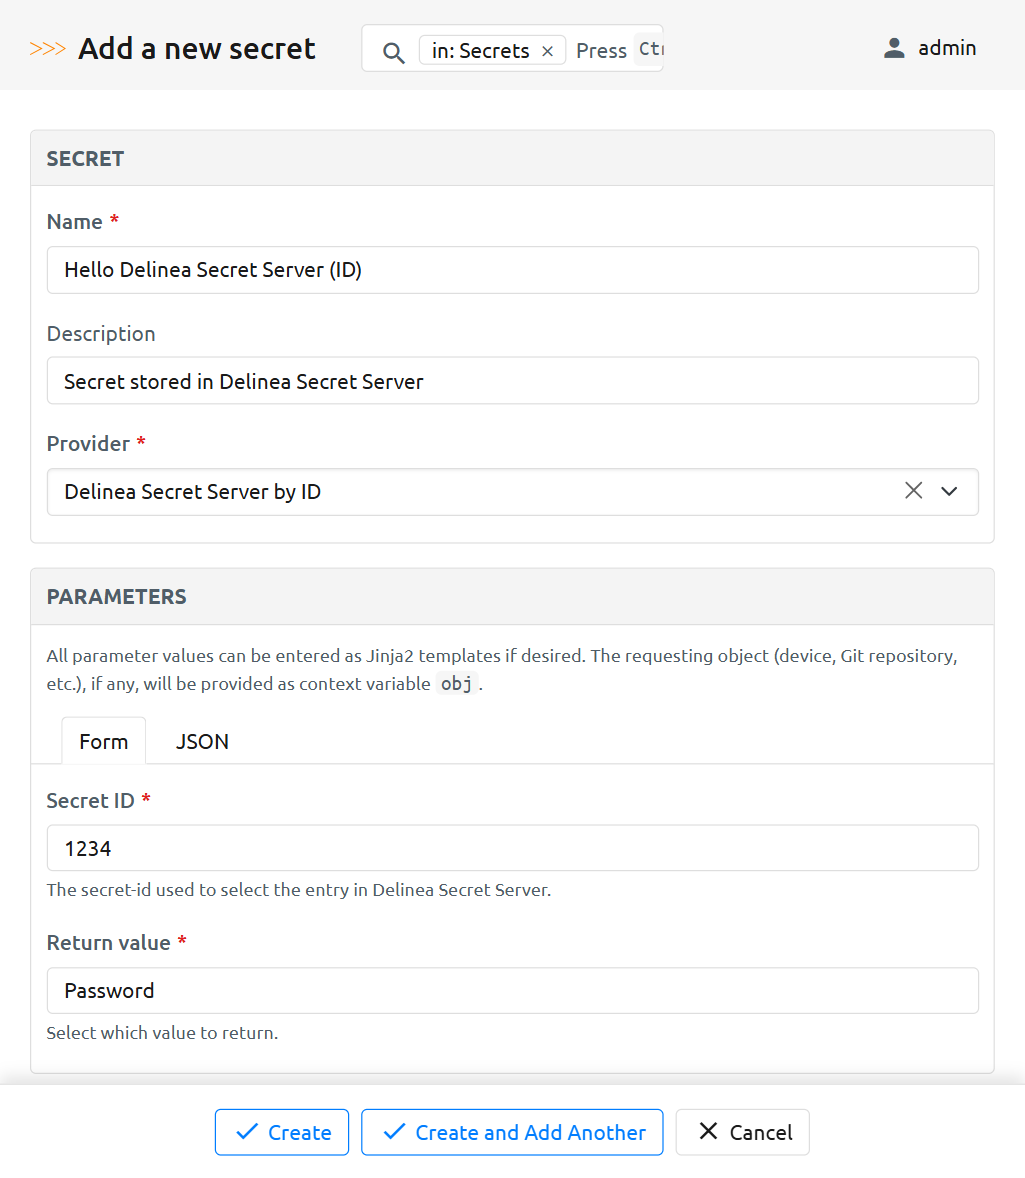
Task: Open the admin user menu label
Action: coord(947,48)
